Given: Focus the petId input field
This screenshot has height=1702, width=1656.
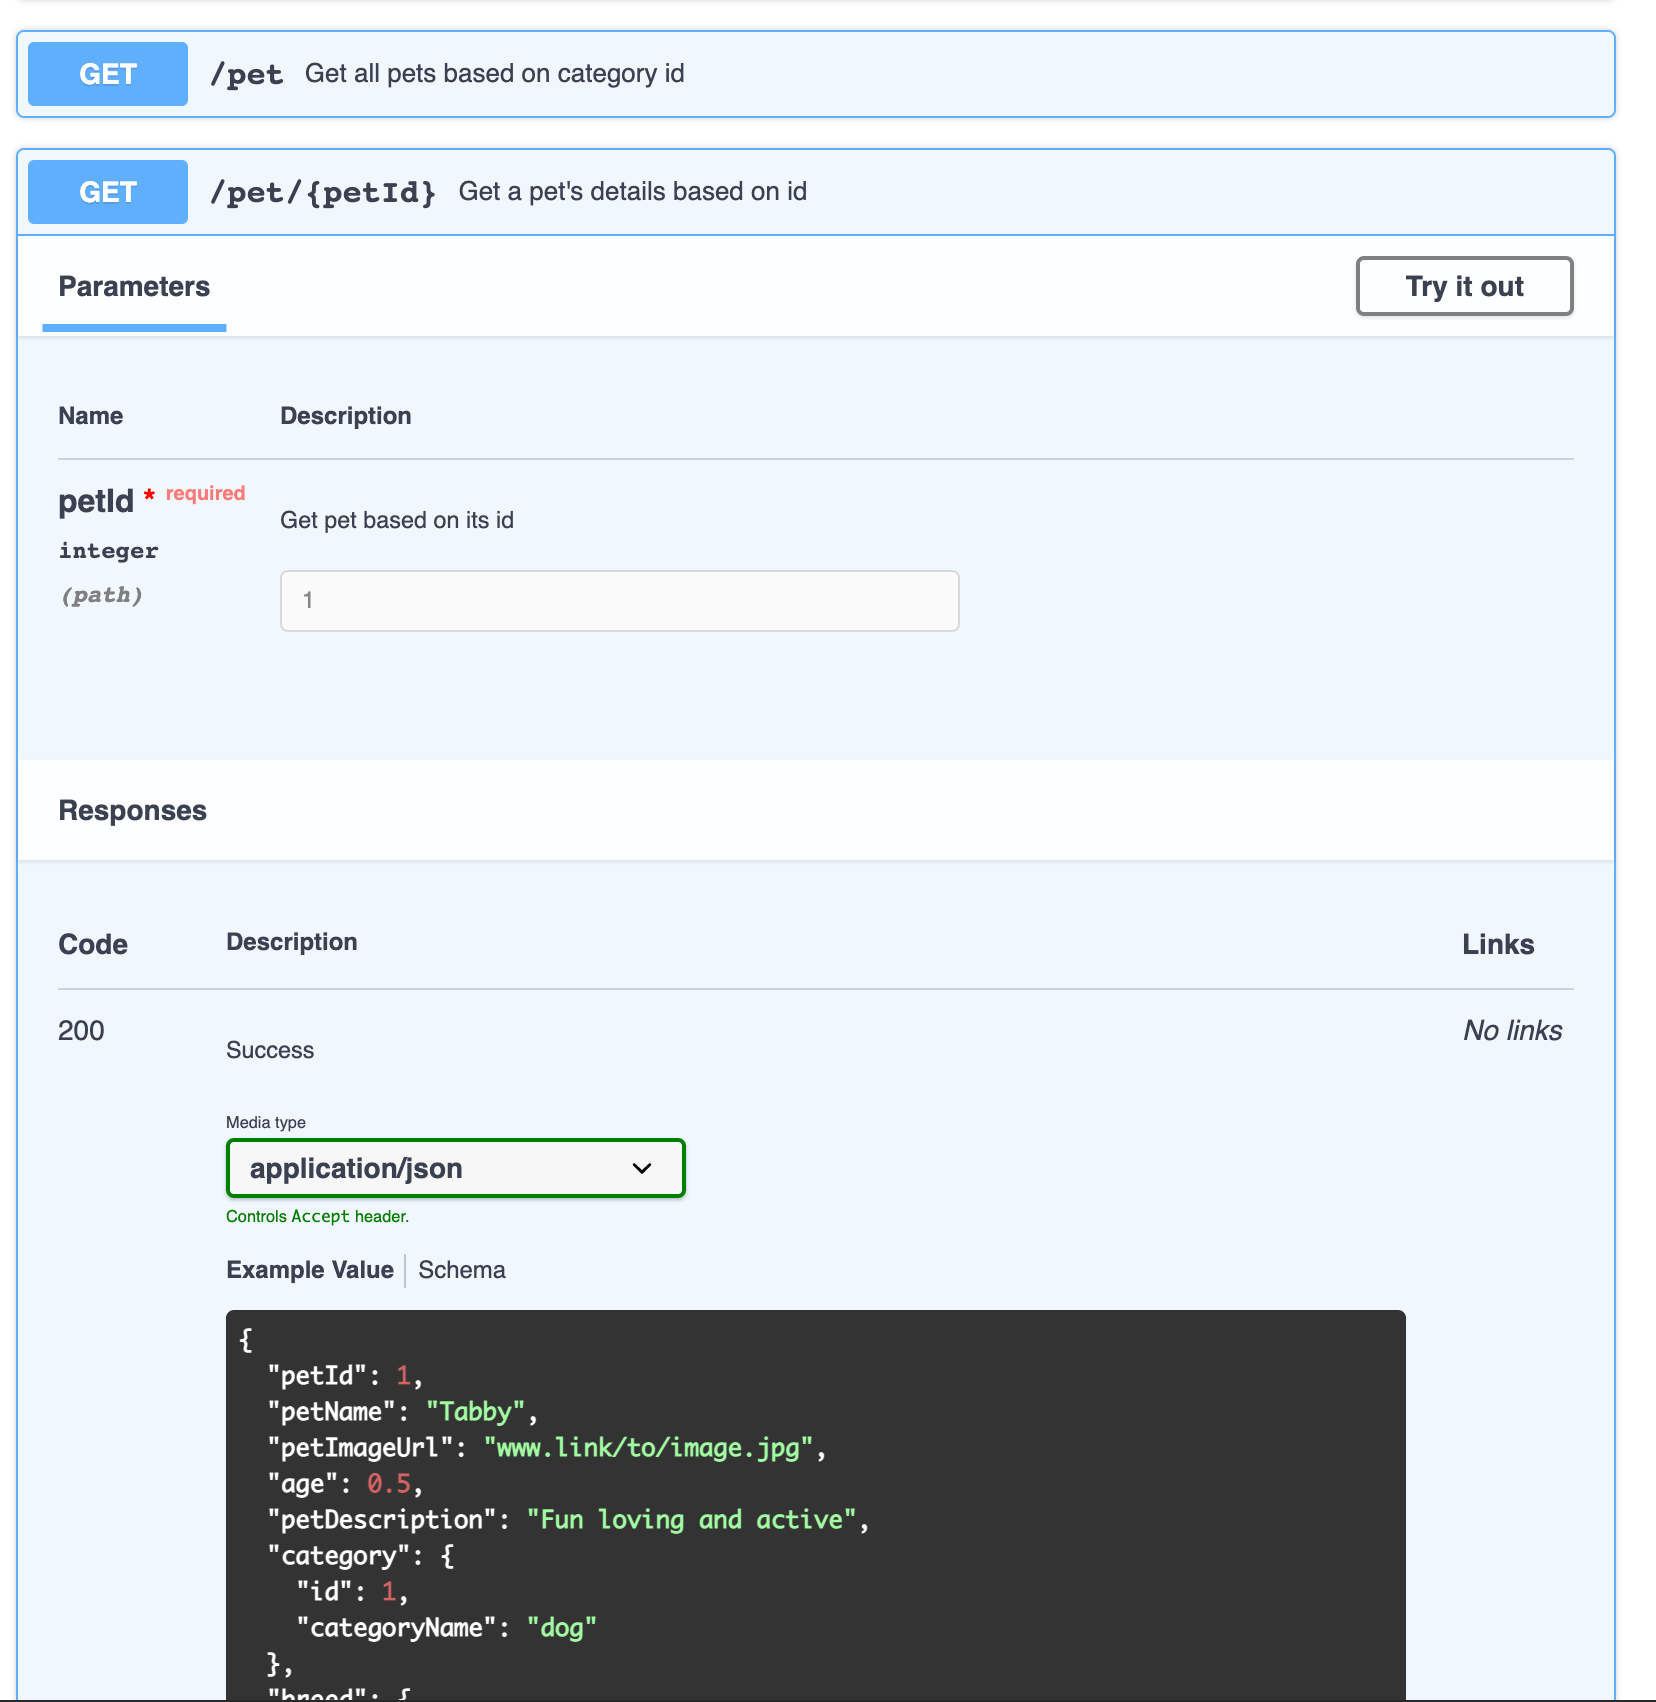Looking at the screenshot, I should click(619, 601).
